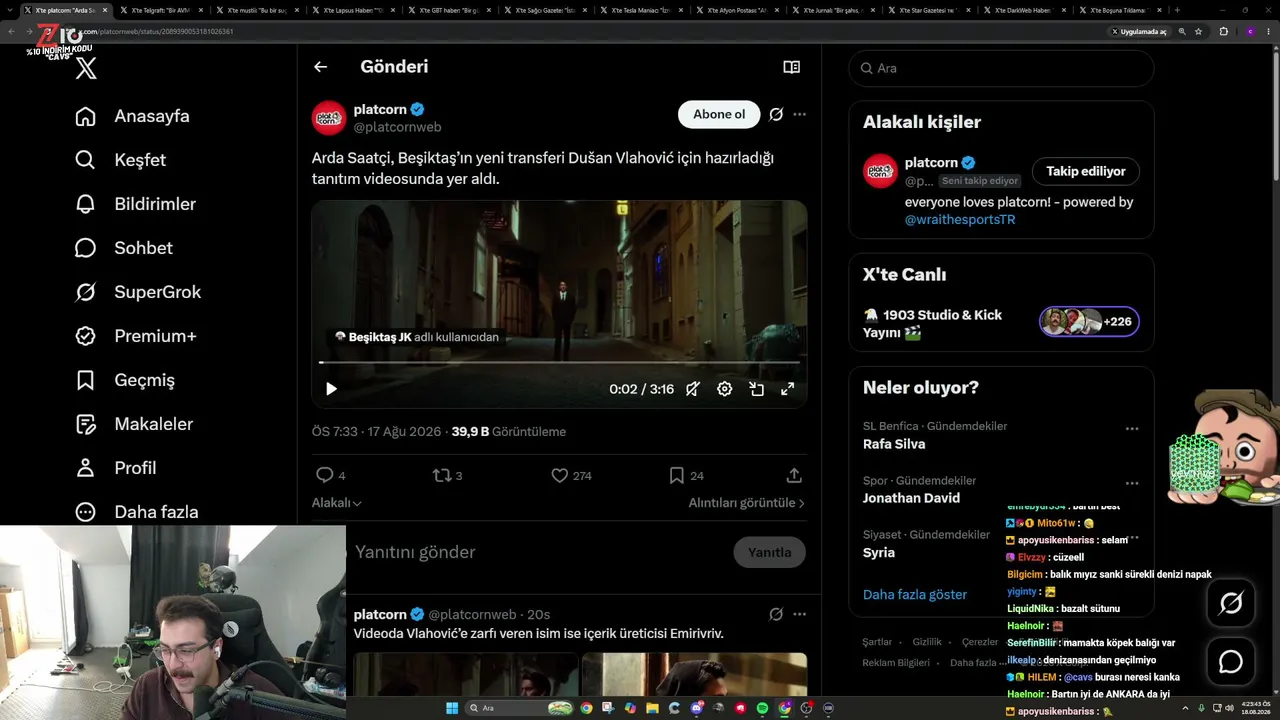The image size is (1280, 720).
Task: Switch to the X'te Tesla Maniacı browser tab
Action: pyautogui.click(x=640, y=10)
